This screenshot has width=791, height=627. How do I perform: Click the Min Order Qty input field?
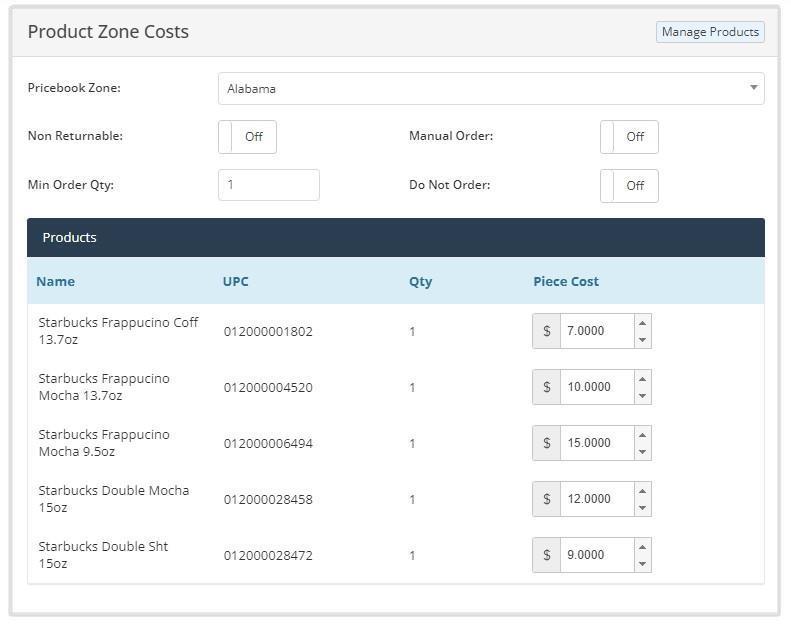pos(269,185)
